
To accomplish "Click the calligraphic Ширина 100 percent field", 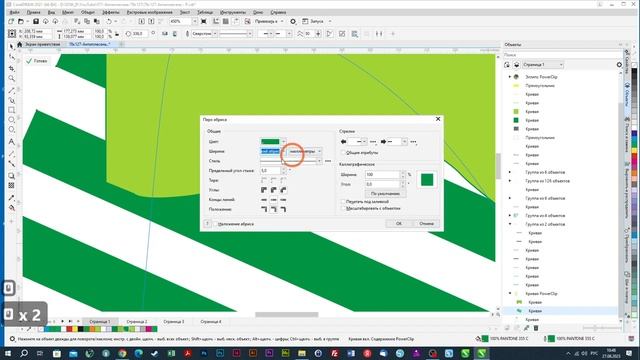I will point(382,175).
